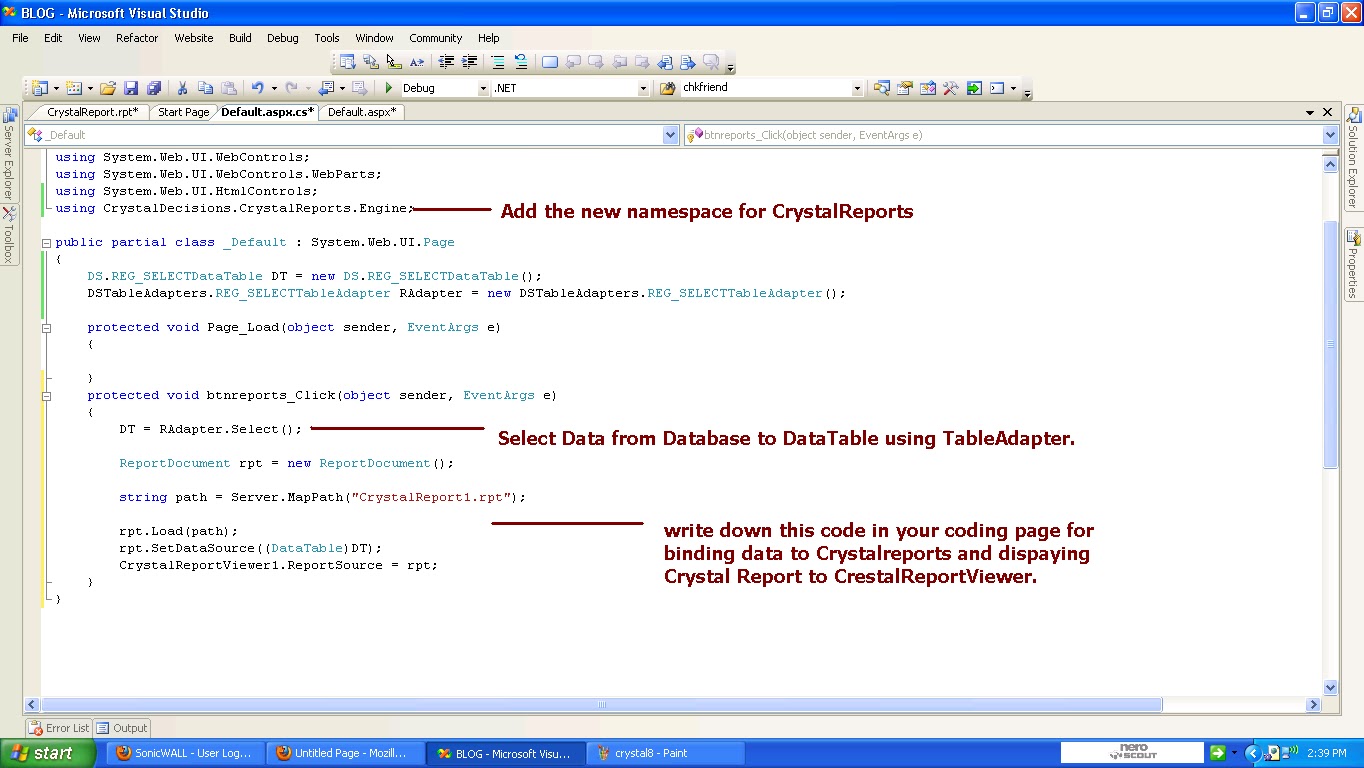Open the Website menu

click(194, 38)
